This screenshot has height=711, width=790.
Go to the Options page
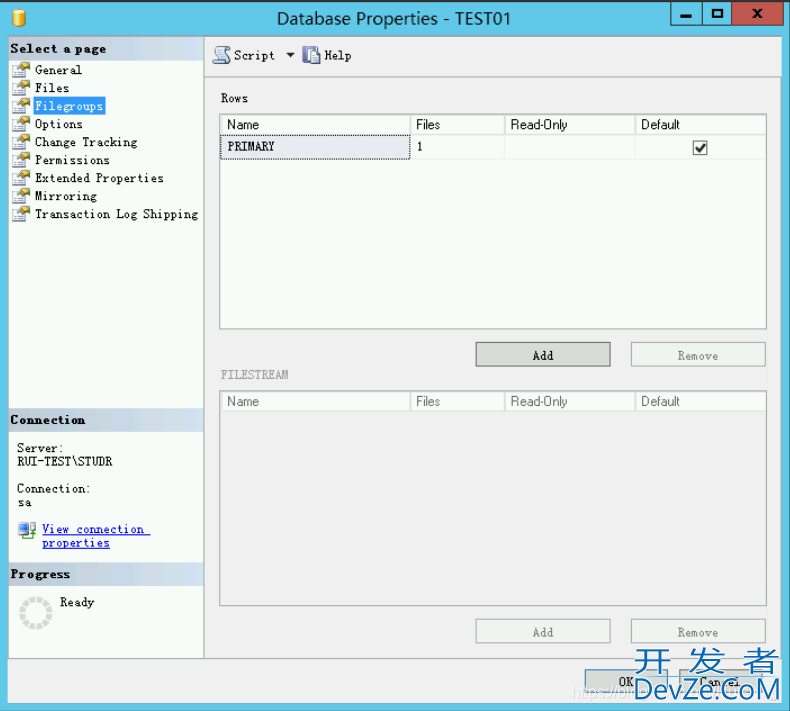(58, 124)
